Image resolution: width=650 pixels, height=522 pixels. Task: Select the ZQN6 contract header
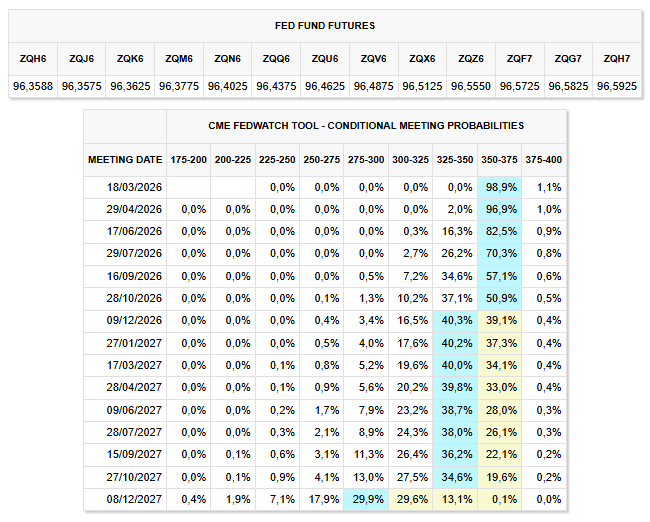pyautogui.click(x=228, y=59)
